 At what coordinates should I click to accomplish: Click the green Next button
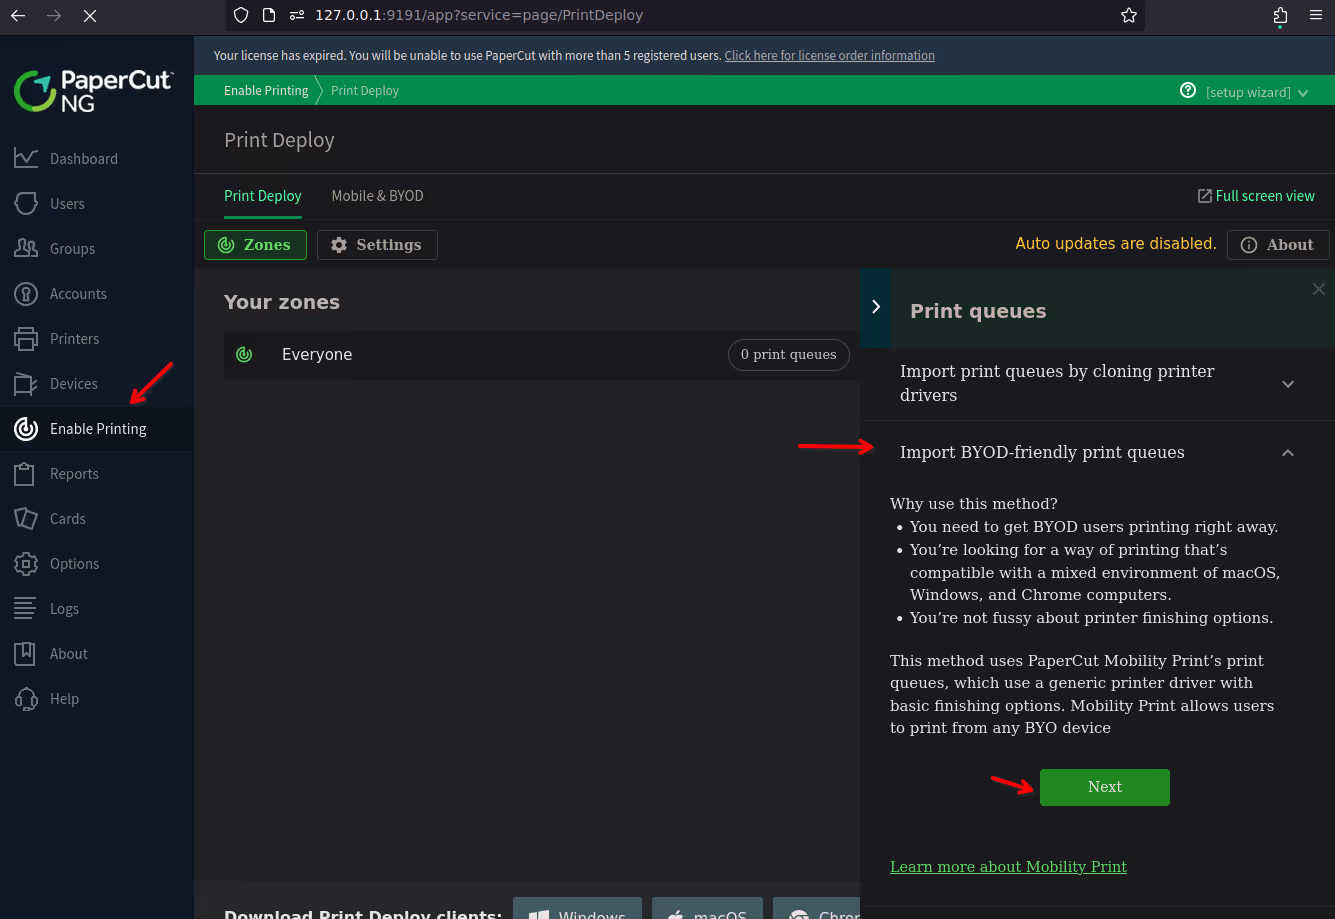tap(1105, 787)
